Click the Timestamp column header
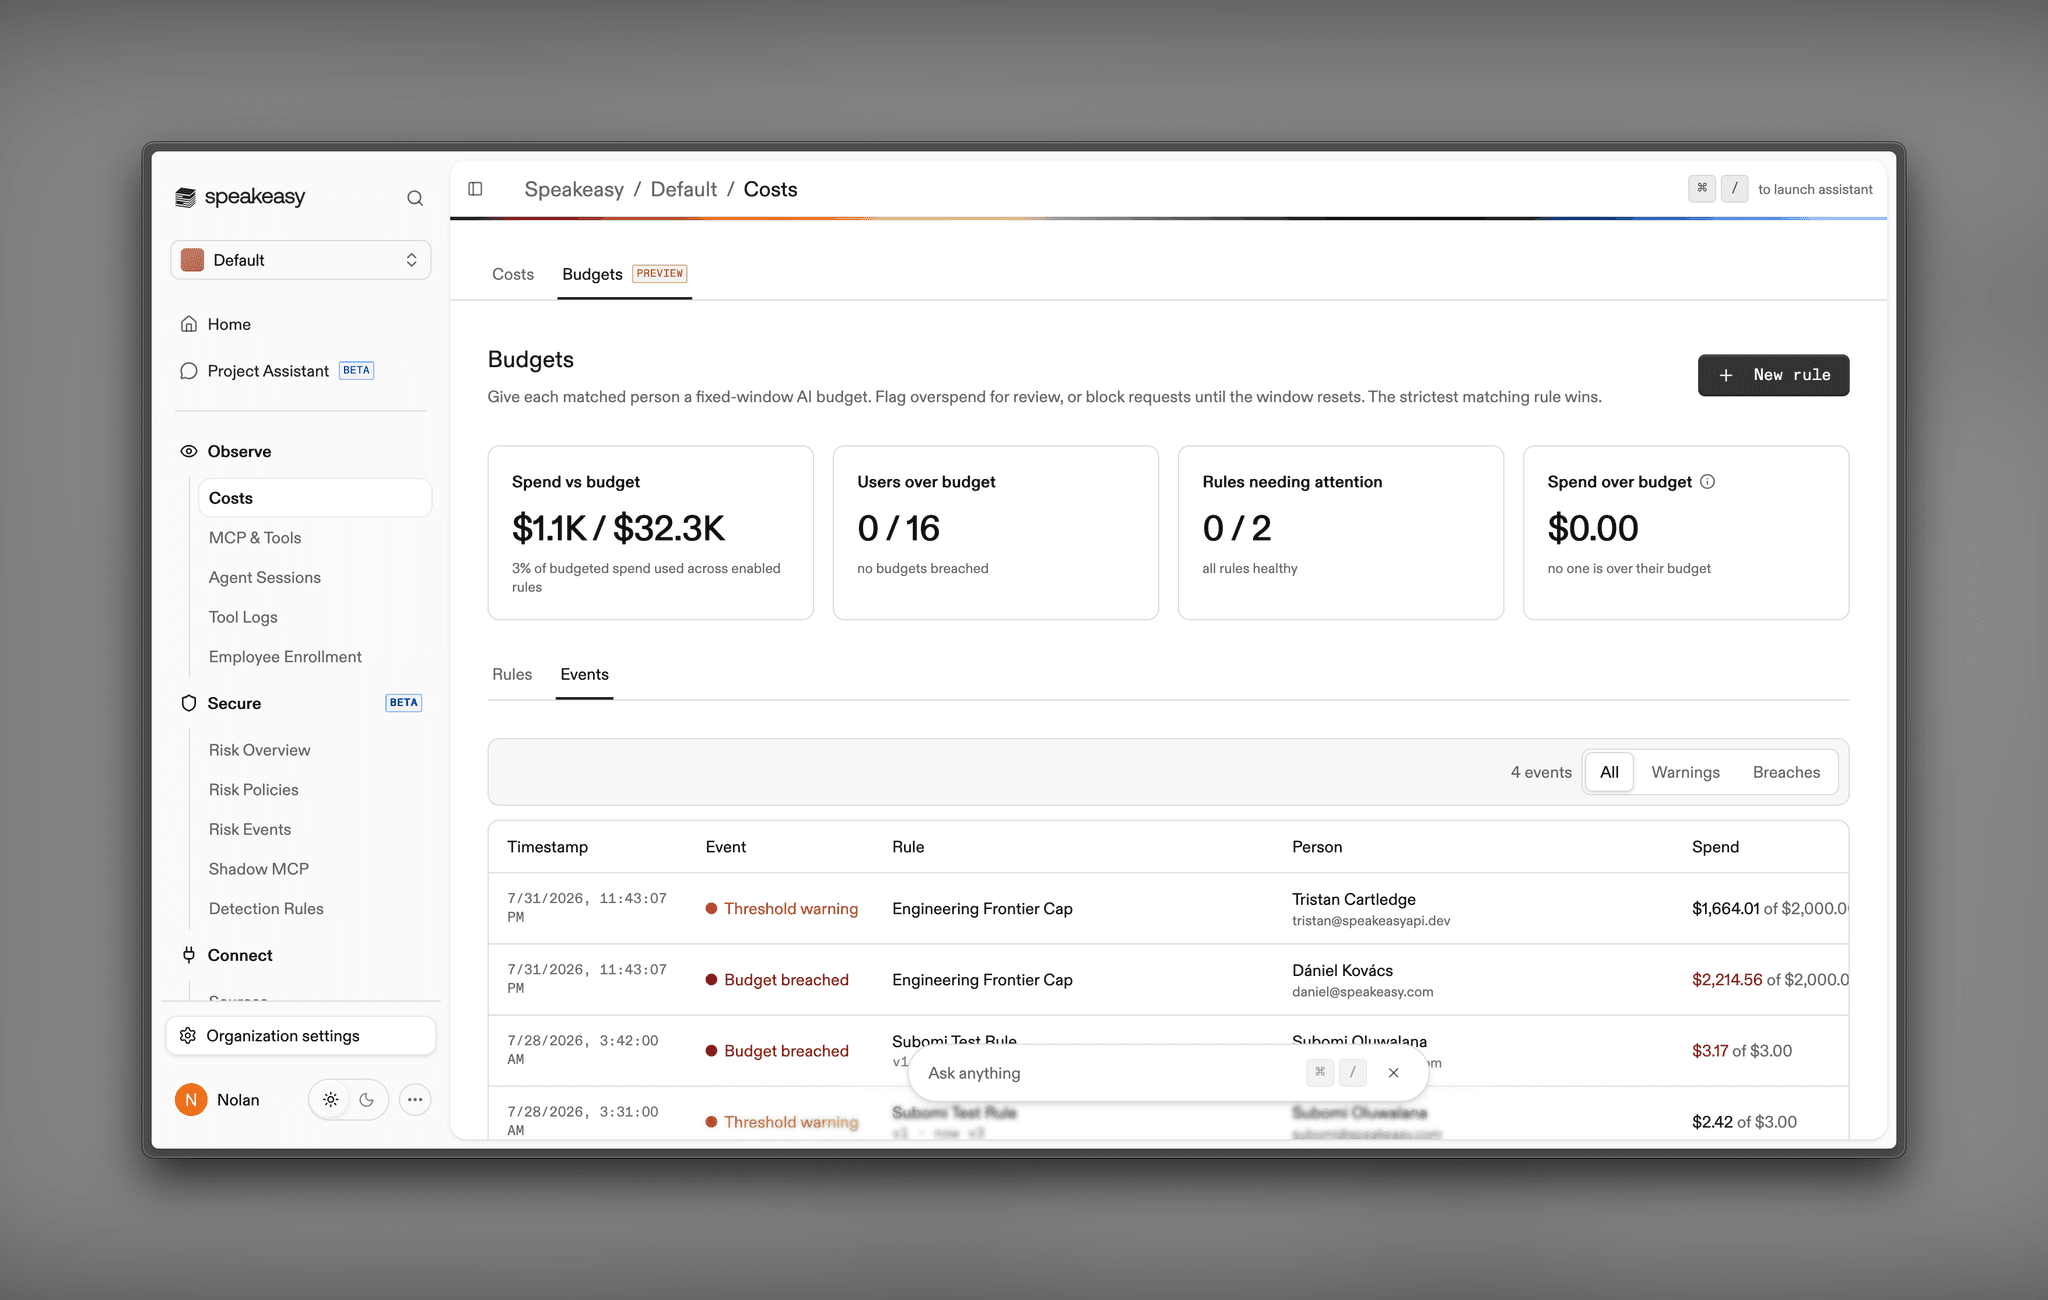Viewport: 2048px width, 1300px height. pos(548,847)
